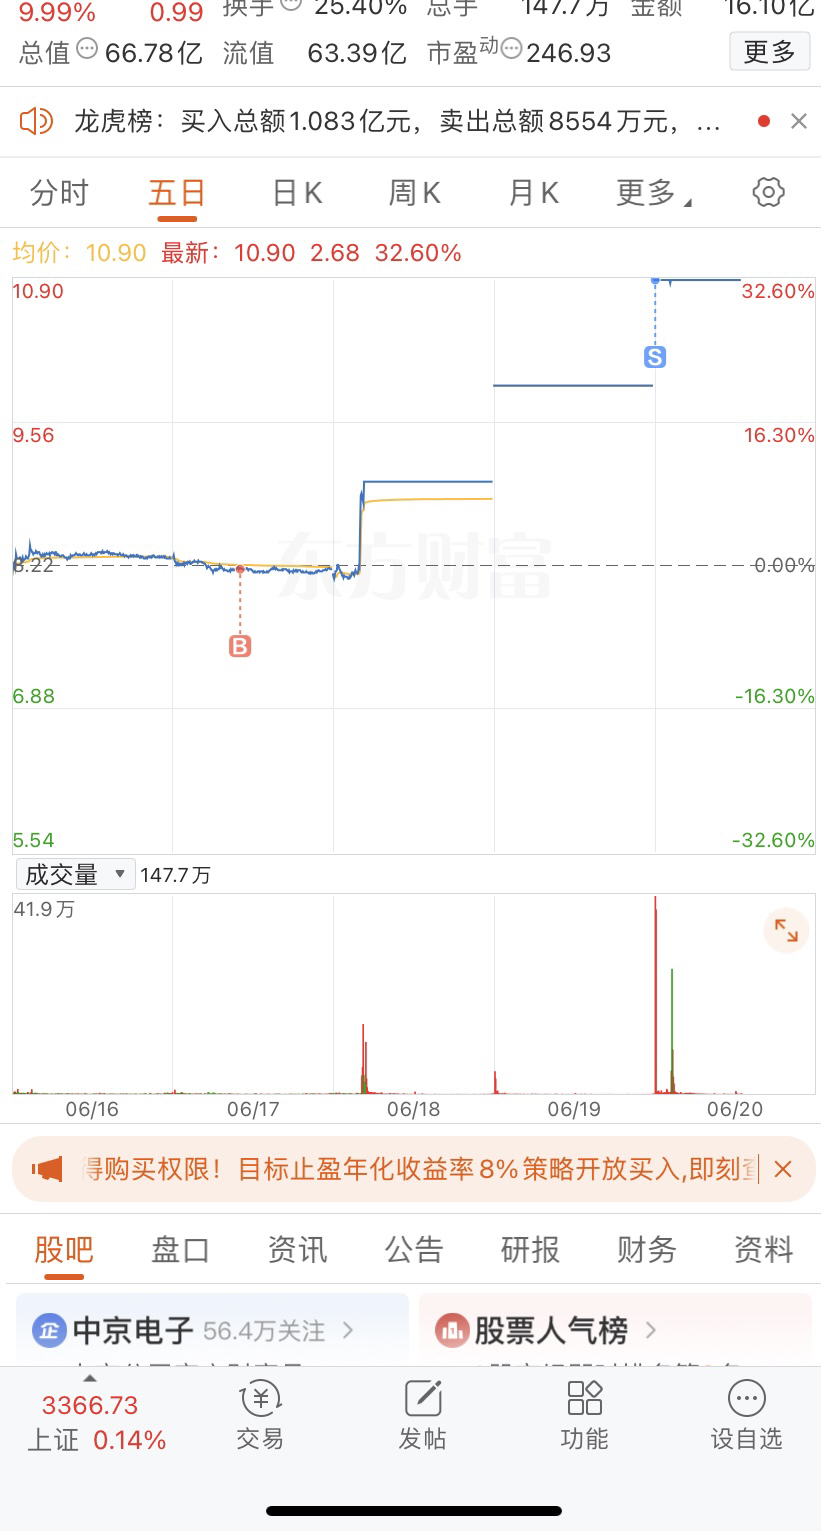Dismiss the 龙虎榜 news ticker
The image size is (821, 1531).
coord(798,122)
